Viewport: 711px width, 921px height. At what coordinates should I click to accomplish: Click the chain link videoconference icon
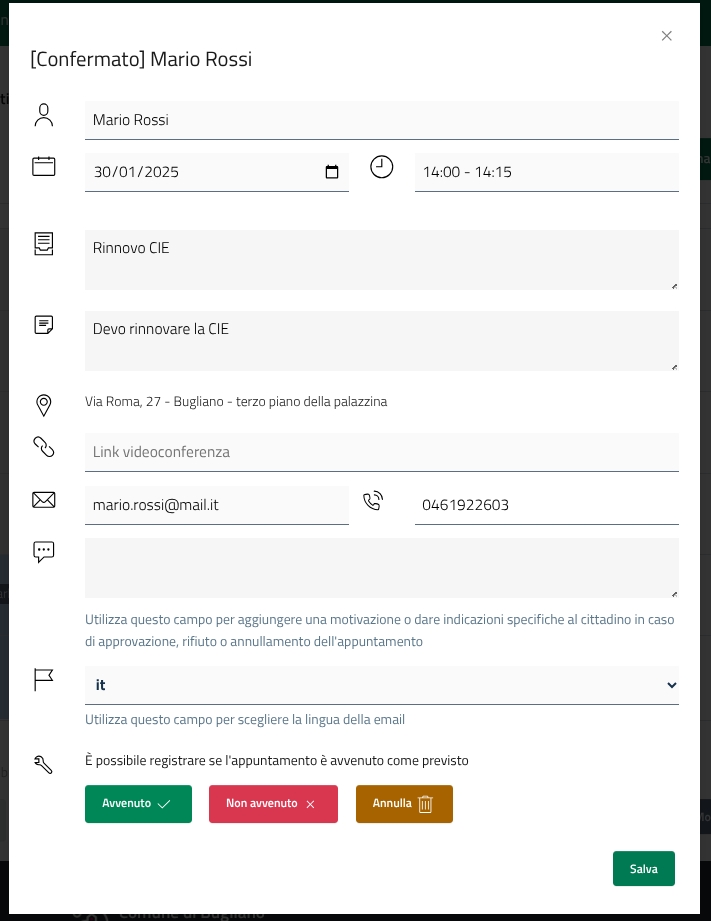pyautogui.click(x=43, y=447)
